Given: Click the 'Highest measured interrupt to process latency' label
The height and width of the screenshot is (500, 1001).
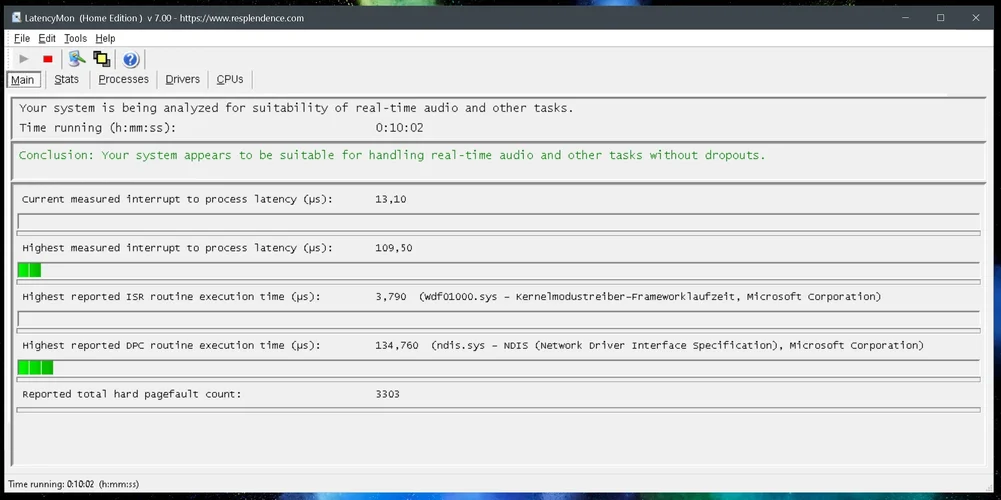Looking at the screenshot, I should point(177,248).
